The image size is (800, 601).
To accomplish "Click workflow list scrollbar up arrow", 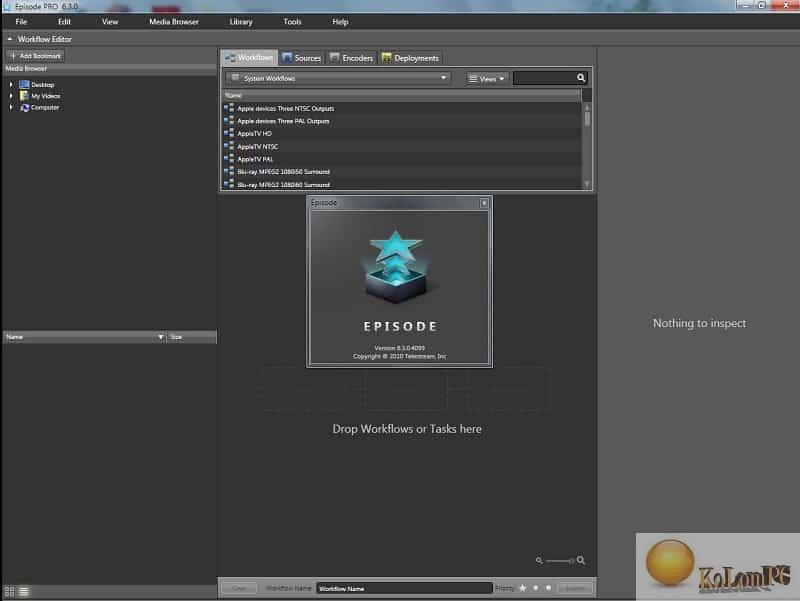I will click(587, 107).
